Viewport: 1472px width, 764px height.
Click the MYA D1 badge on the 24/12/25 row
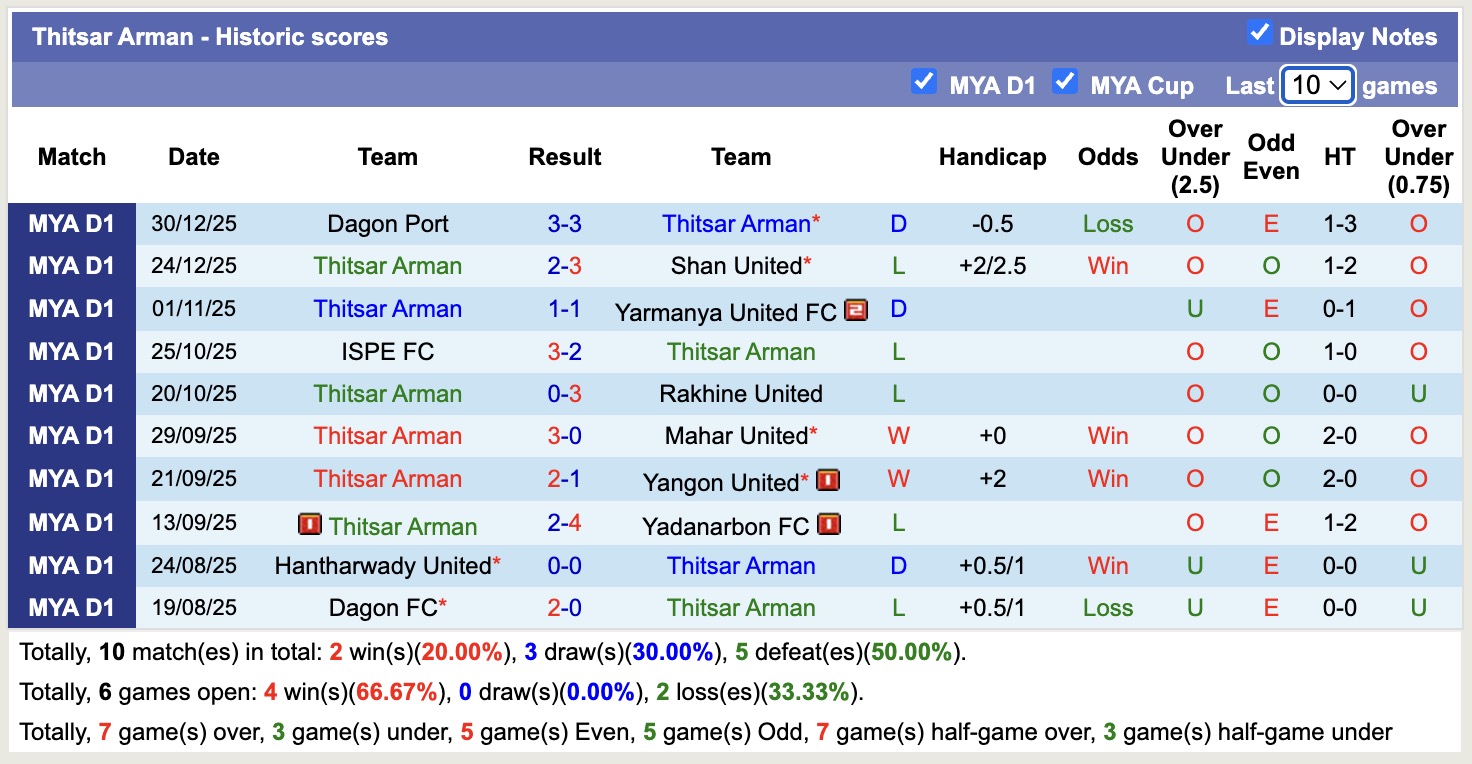[73, 266]
